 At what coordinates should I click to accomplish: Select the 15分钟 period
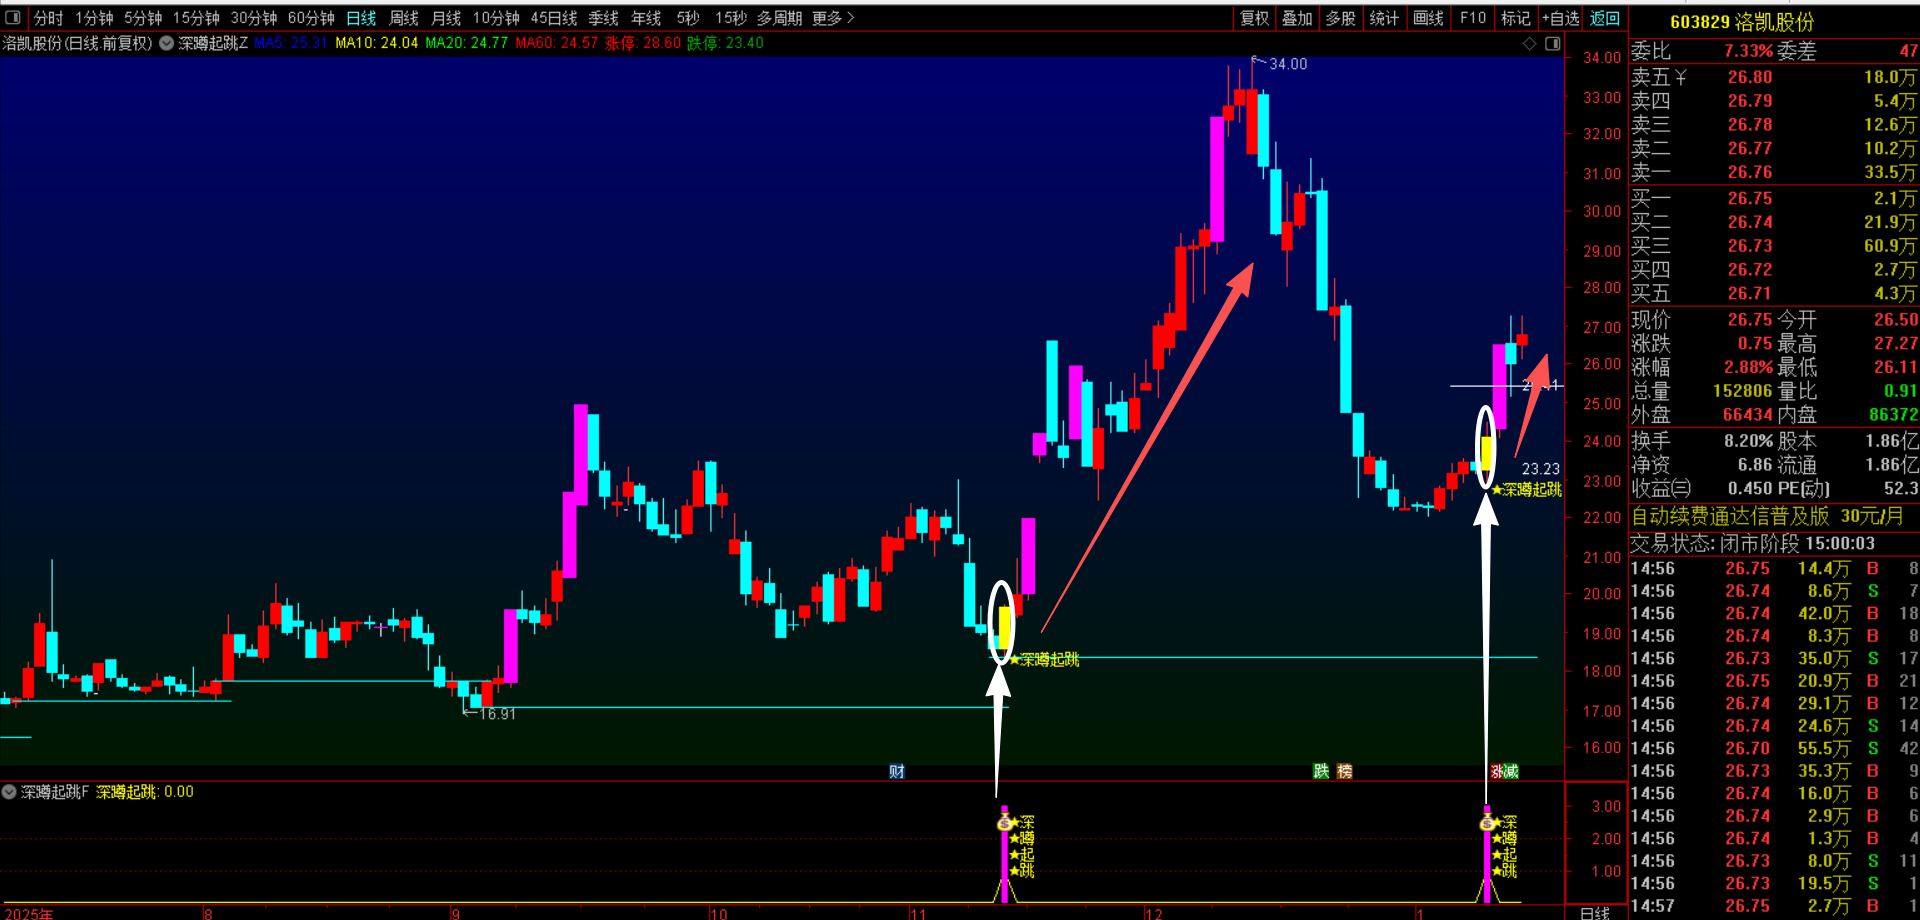coord(196,18)
